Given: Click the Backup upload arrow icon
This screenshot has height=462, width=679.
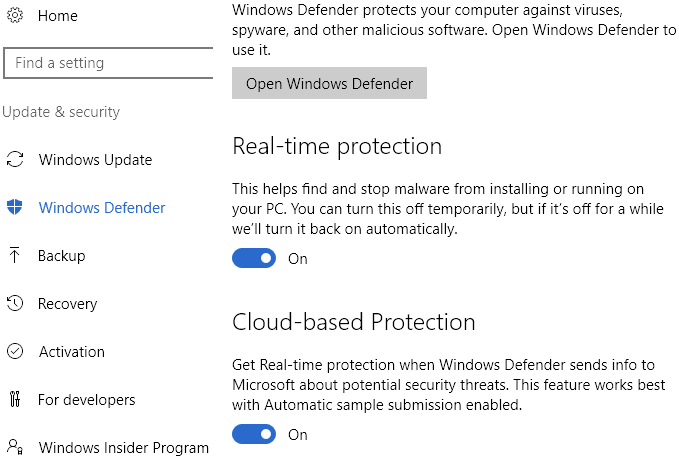Looking at the screenshot, I should [14, 256].
